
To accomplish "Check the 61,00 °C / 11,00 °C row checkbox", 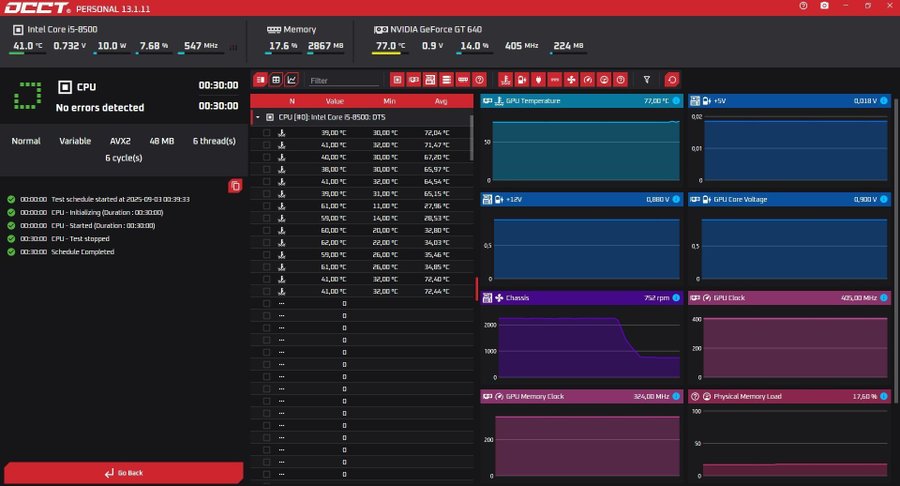I will (266, 205).
